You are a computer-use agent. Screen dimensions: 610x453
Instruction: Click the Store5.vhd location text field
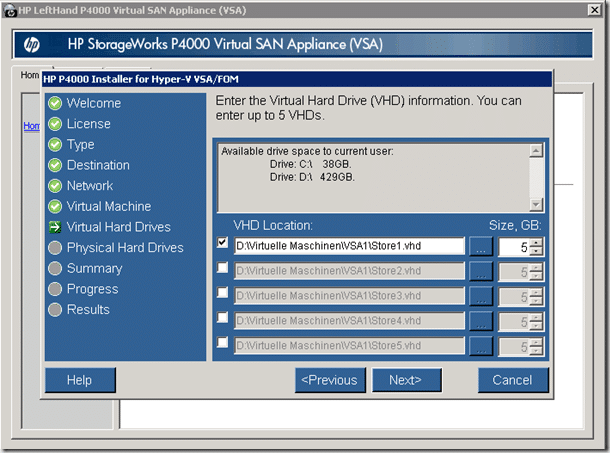click(x=349, y=346)
